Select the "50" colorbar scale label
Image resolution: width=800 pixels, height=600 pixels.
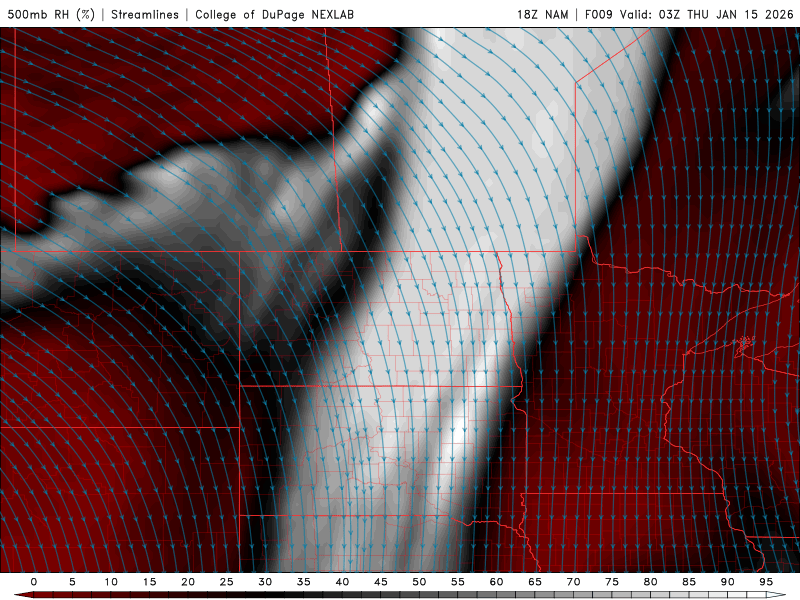click(x=419, y=582)
